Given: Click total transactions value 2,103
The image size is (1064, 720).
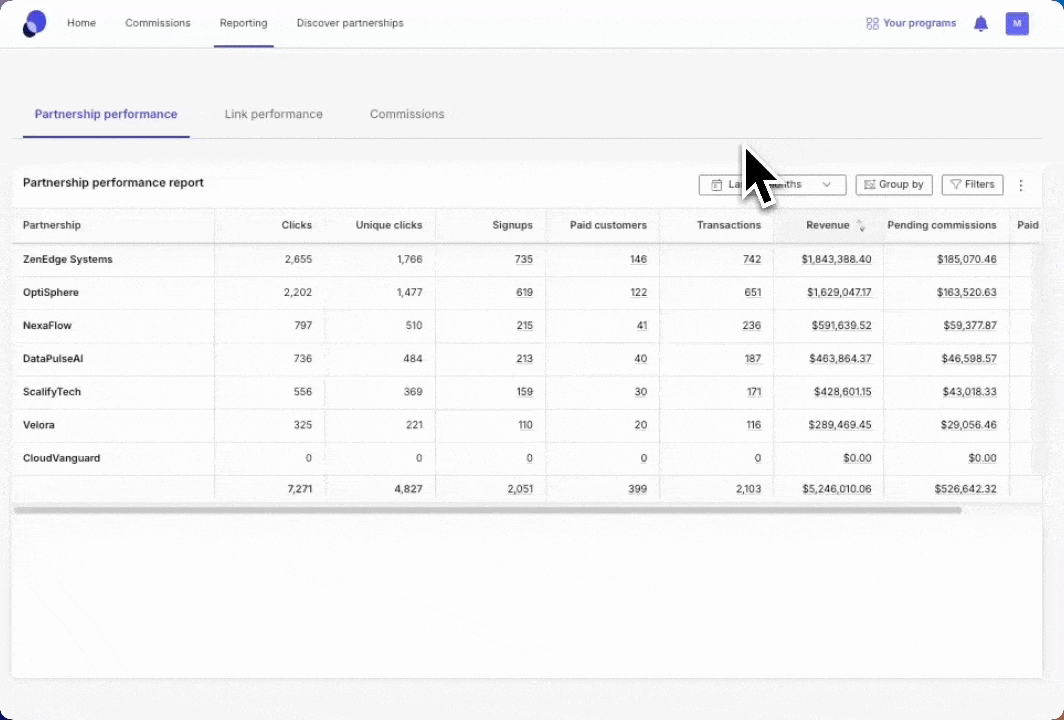Looking at the screenshot, I should (748, 489).
